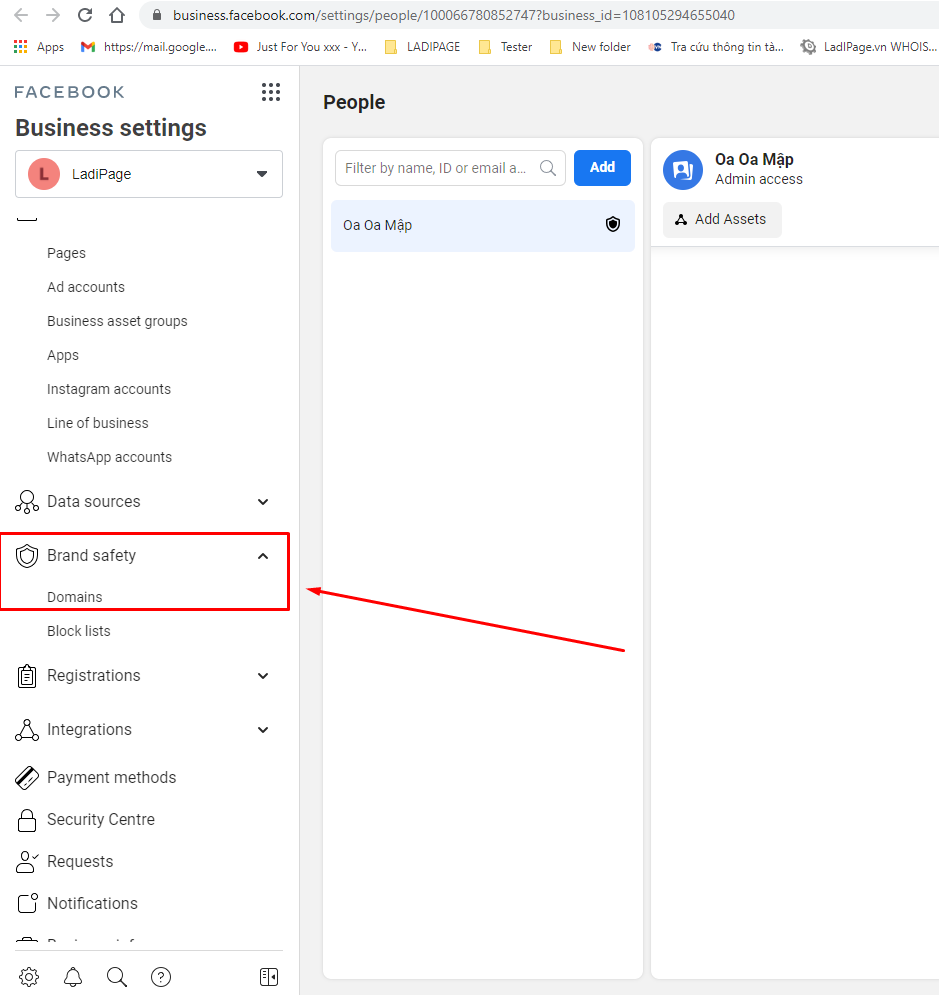
Task: Expand the Data sources section
Action: [x=263, y=502]
